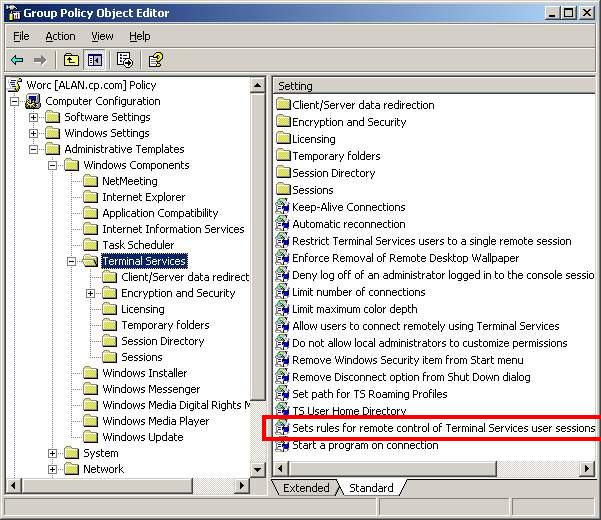Select Windows Media Player in the tree
601x520 pixels.
coord(156,421)
